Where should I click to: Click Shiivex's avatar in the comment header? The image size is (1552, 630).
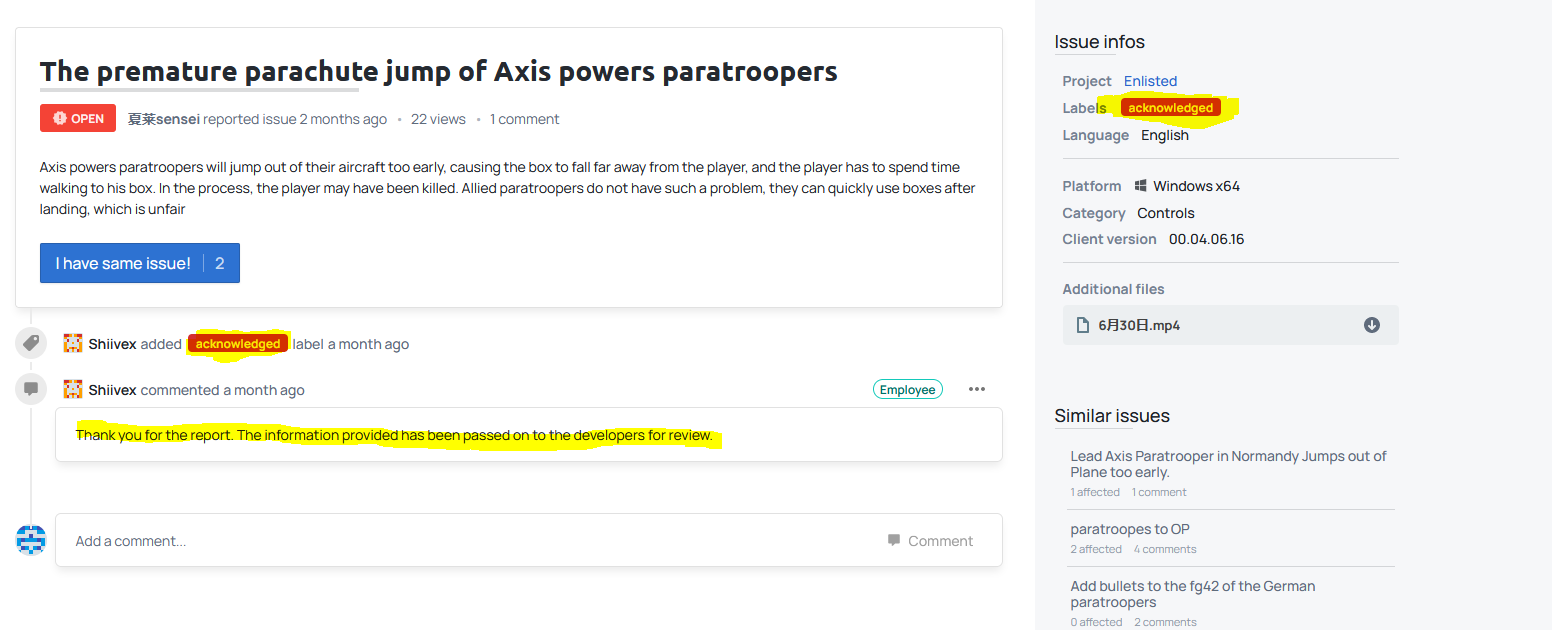pos(72,389)
